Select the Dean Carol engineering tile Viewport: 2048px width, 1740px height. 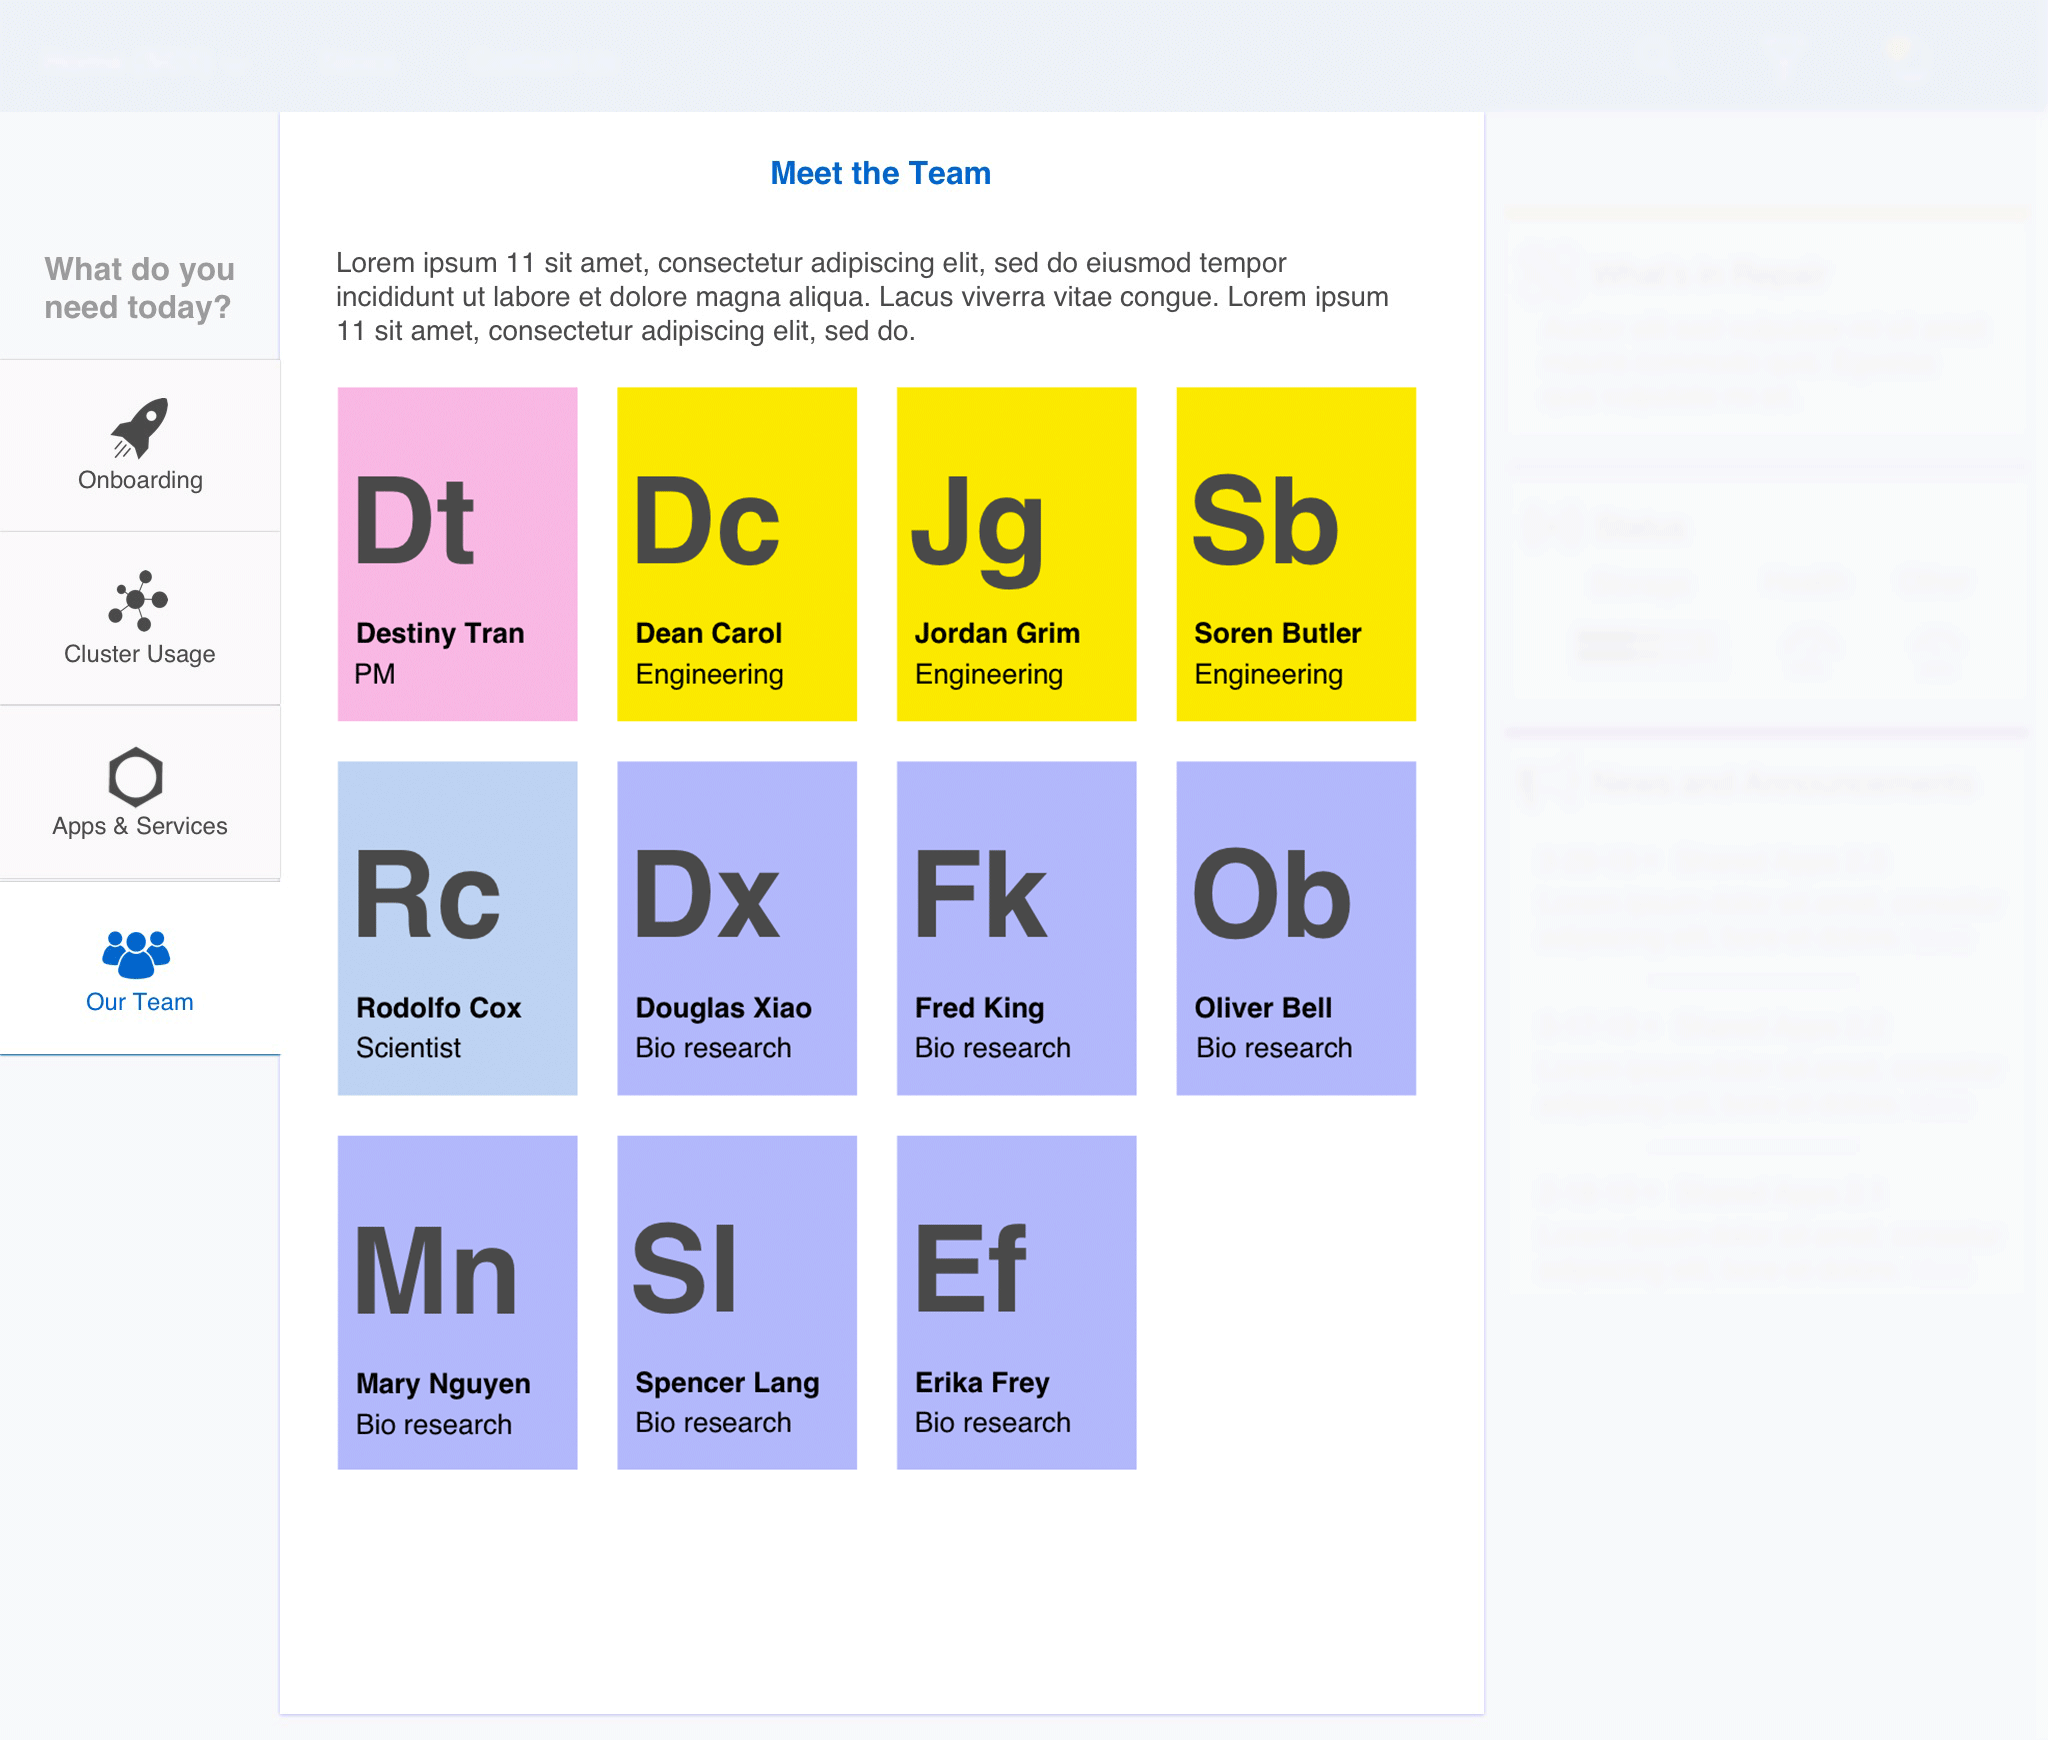pos(737,554)
